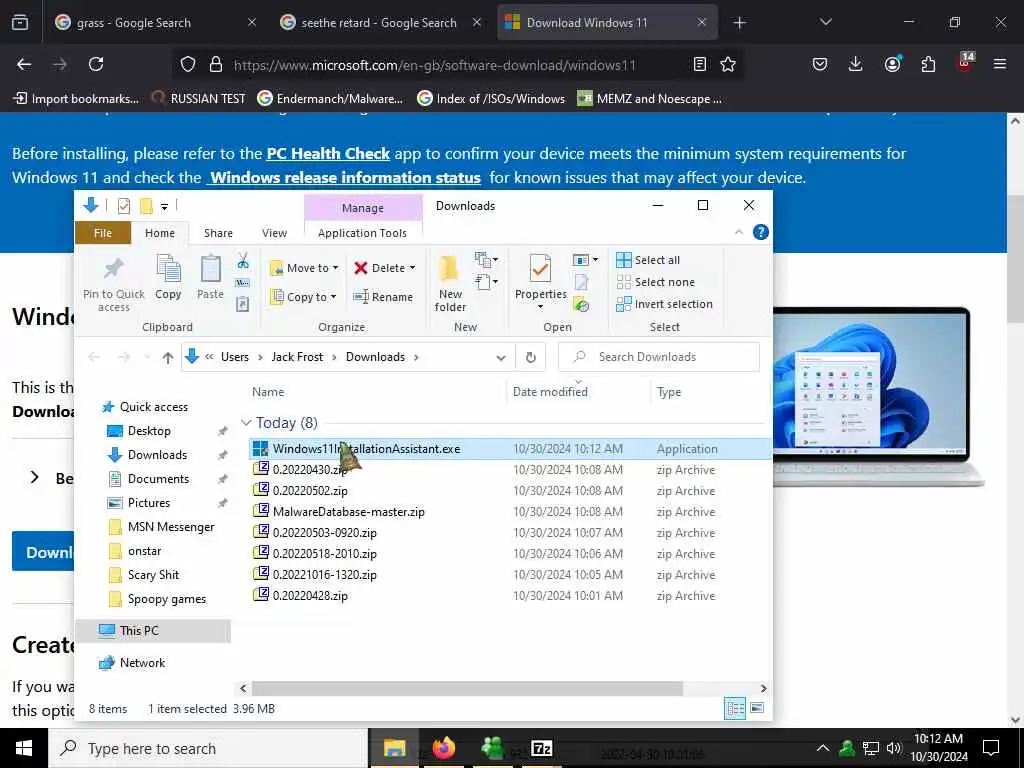
Task: Open MEMZ and Noescape bookmark
Action: coord(650,99)
